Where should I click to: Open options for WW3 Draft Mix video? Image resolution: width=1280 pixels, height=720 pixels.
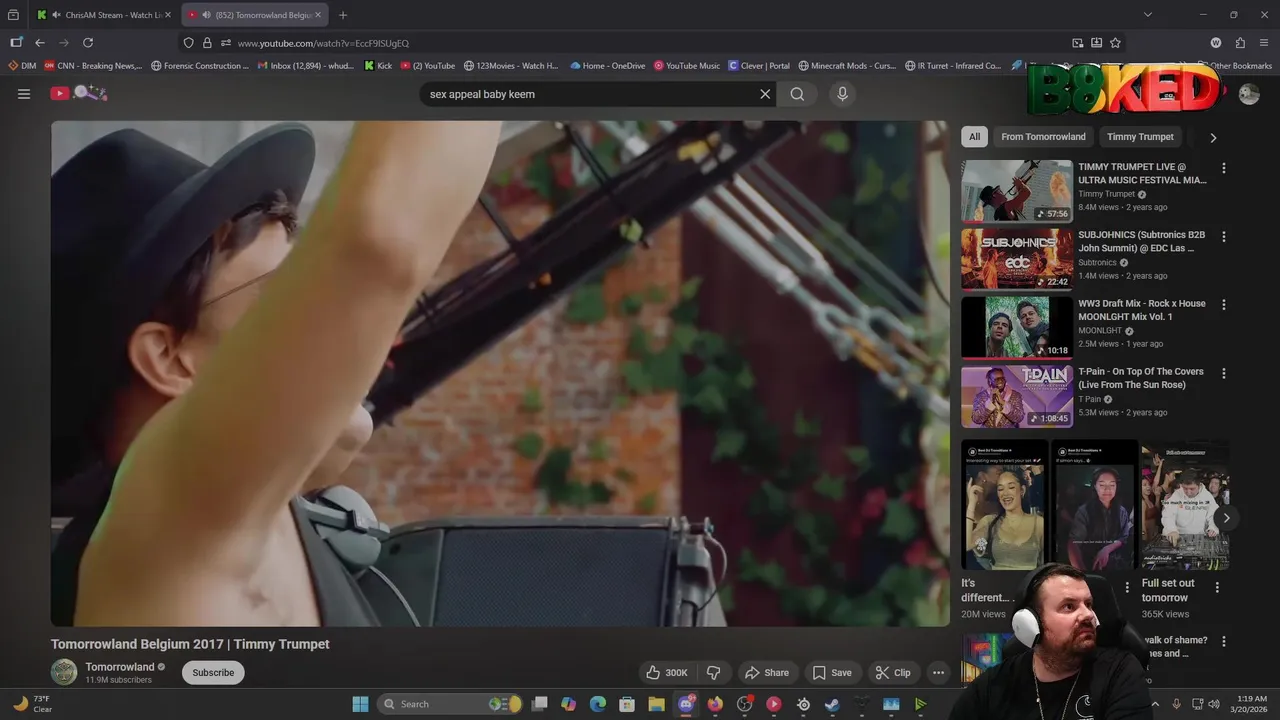[1224, 305]
